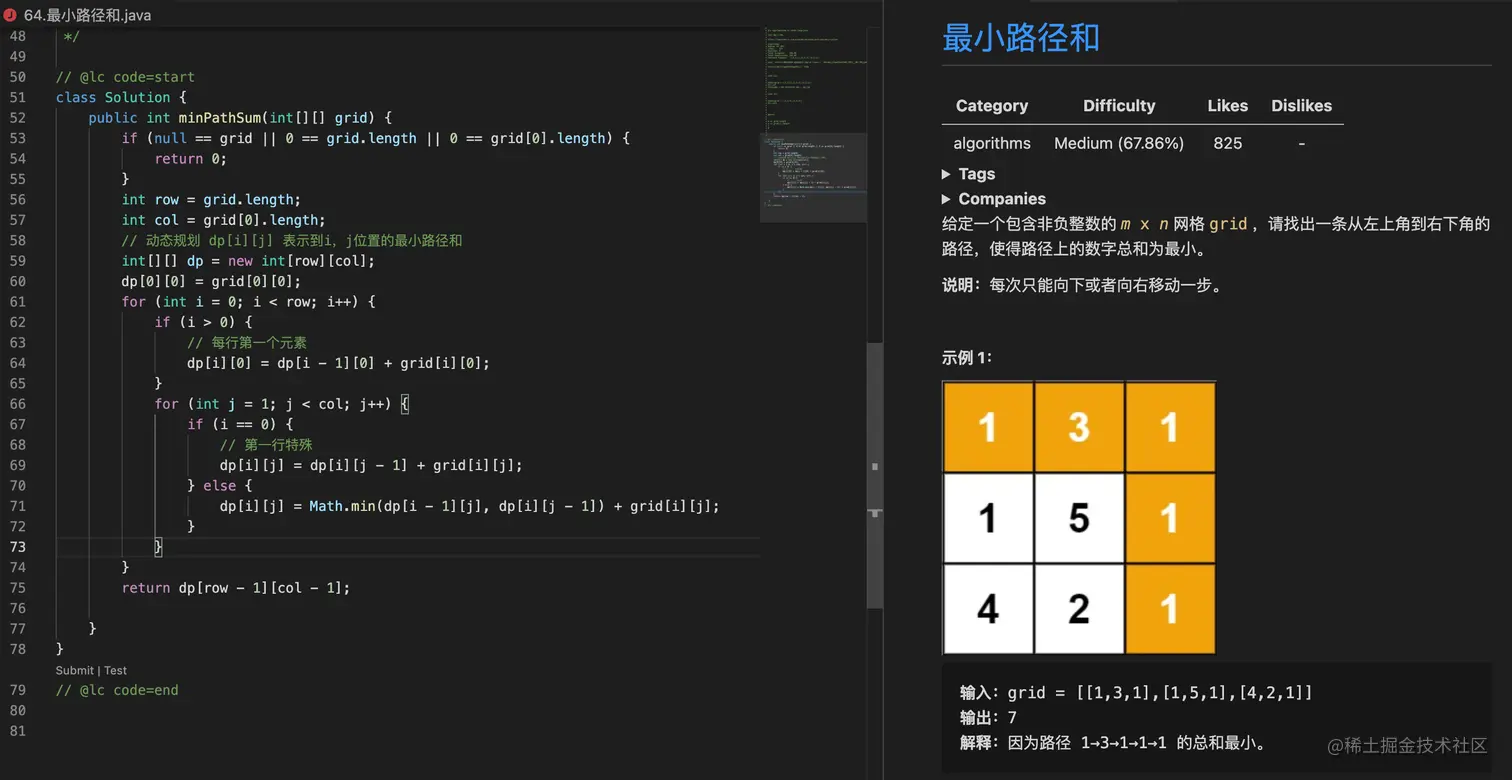Click line number 73 in gutter

pos(17,547)
